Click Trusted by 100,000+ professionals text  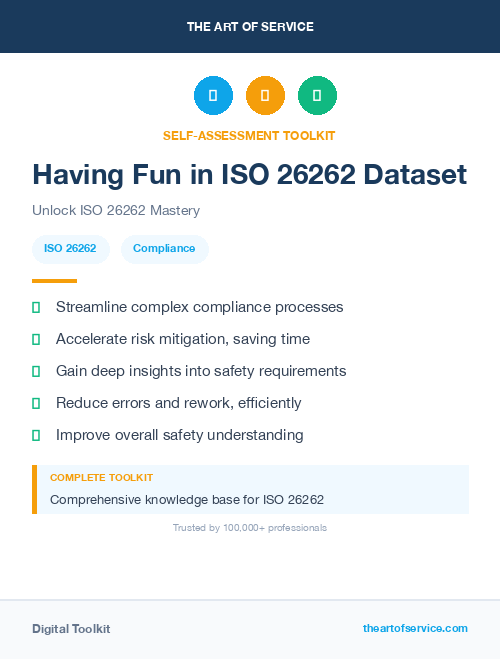[x=250, y=528]
